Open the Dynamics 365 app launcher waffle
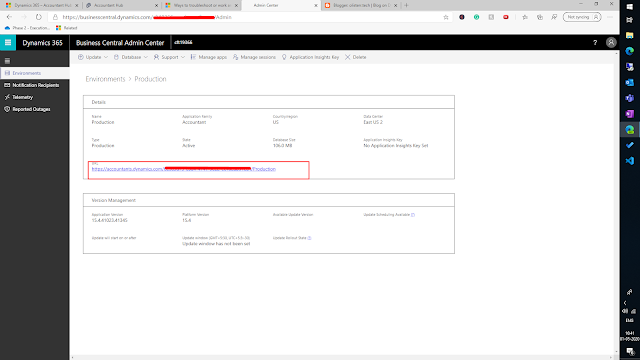The image size is (640, 360). pyautogui.click(x=8, y=42)
